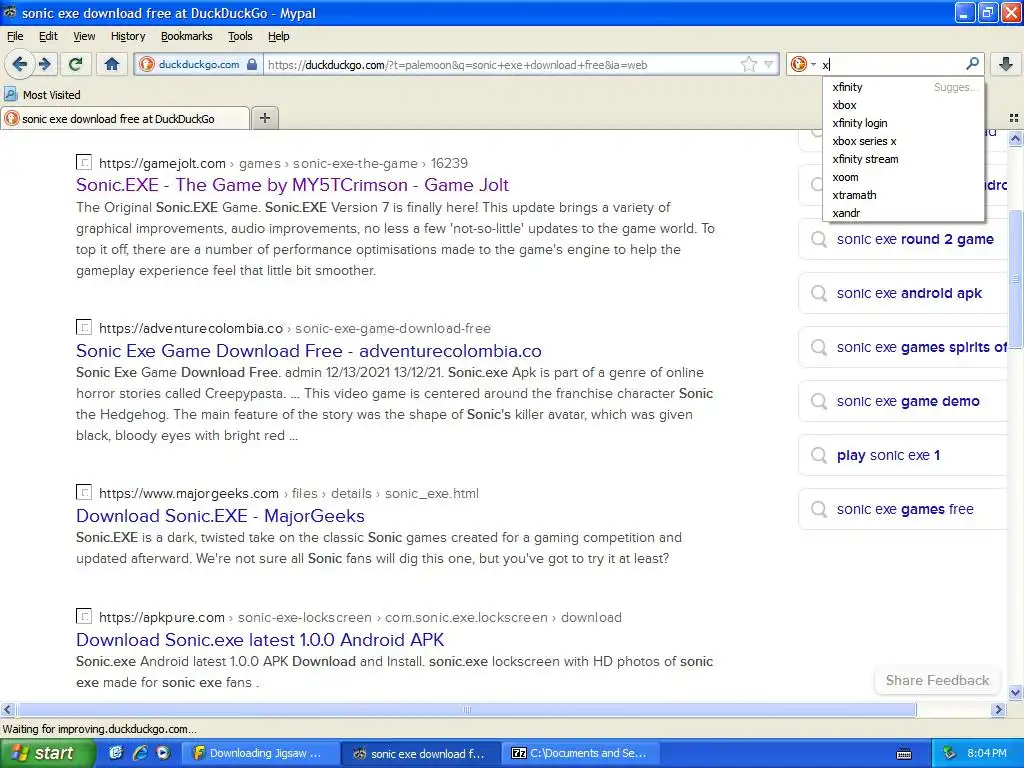Go to the Home page icon
The width and height of the screenshot is (1024, 768).
[x=112, y=64]
